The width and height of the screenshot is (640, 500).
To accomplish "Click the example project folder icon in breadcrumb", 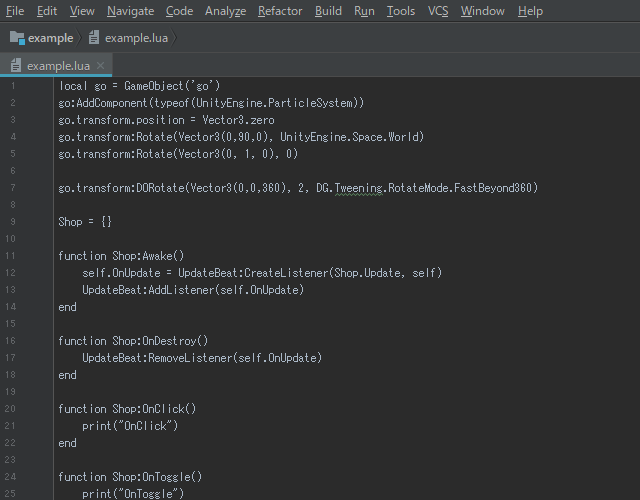I will point(17,38).
